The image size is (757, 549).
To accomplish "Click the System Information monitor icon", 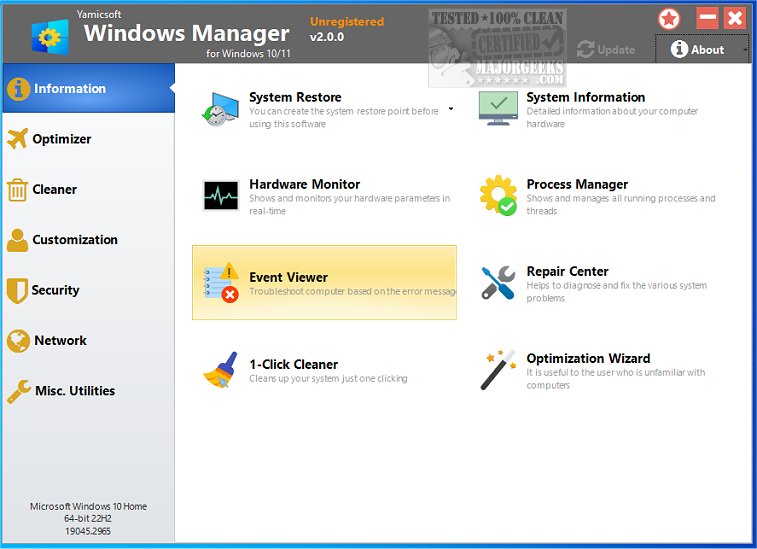I will click(497, 108).
